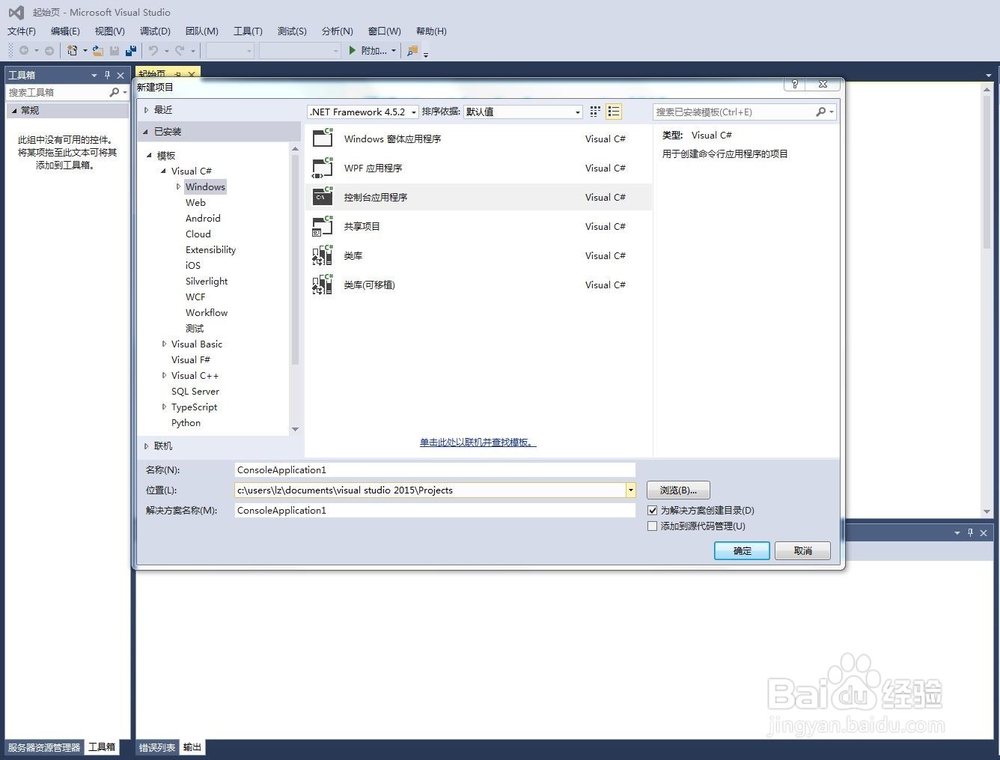Expand the 联机 section

coord(146,446)
